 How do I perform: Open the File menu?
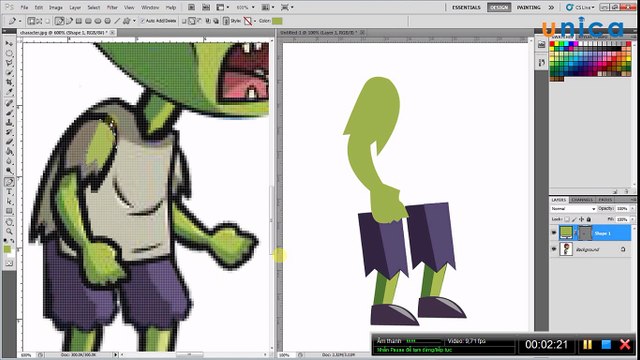(24, 7)
